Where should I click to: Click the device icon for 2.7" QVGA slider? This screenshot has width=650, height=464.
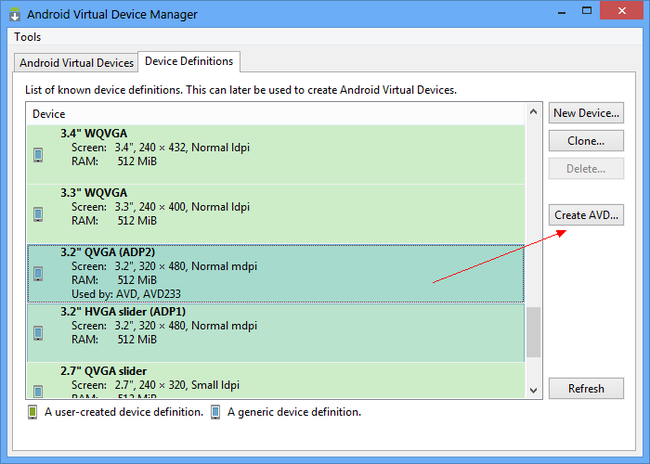38,391
